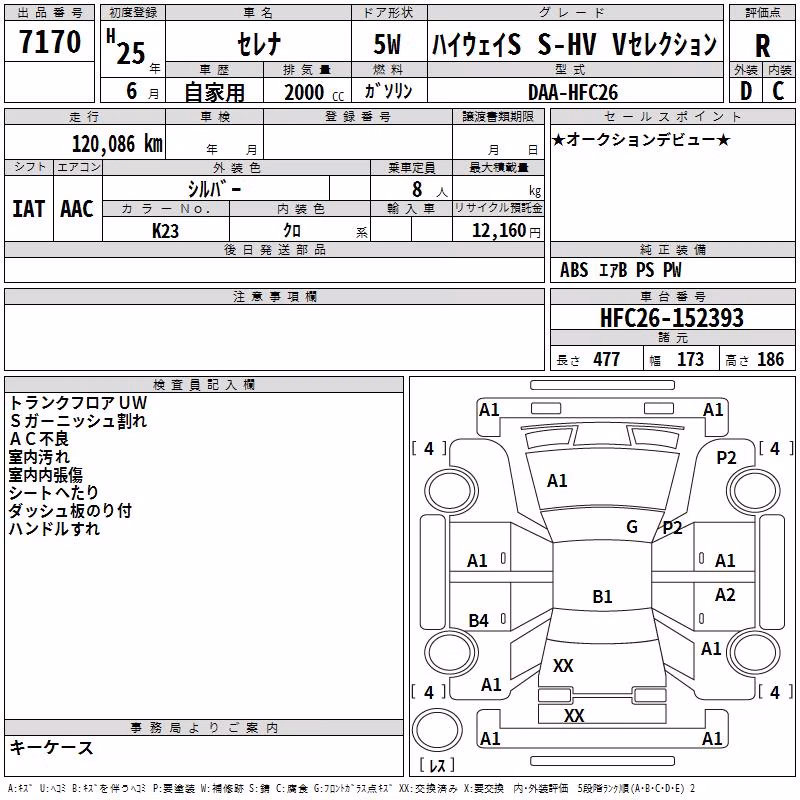Screen dimensions: 800x800
Task: Click the air conditioner value AAC
Action: 77,209
